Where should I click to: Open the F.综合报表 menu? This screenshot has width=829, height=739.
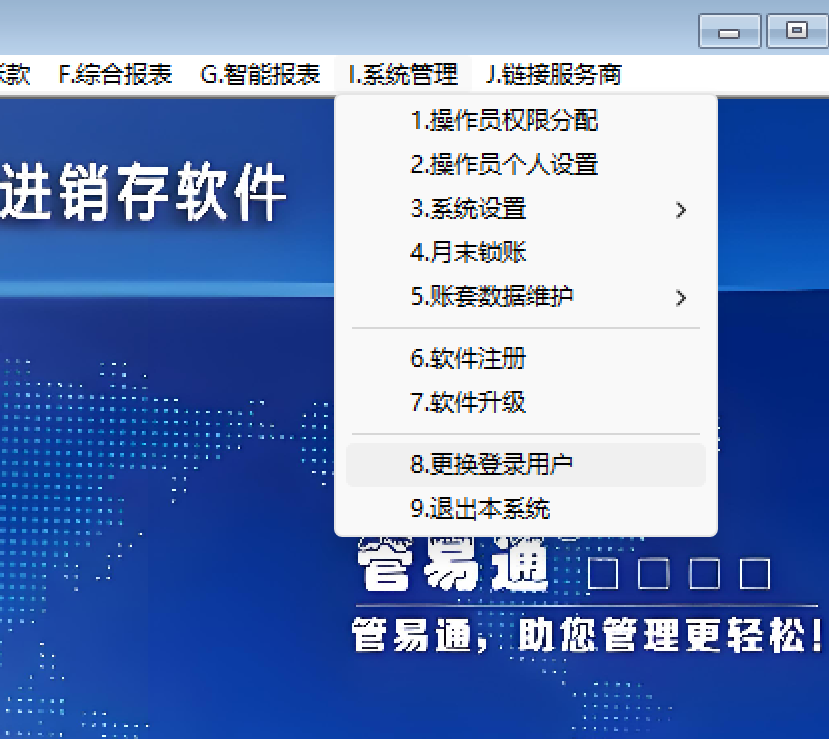click(x=115, y=74)
